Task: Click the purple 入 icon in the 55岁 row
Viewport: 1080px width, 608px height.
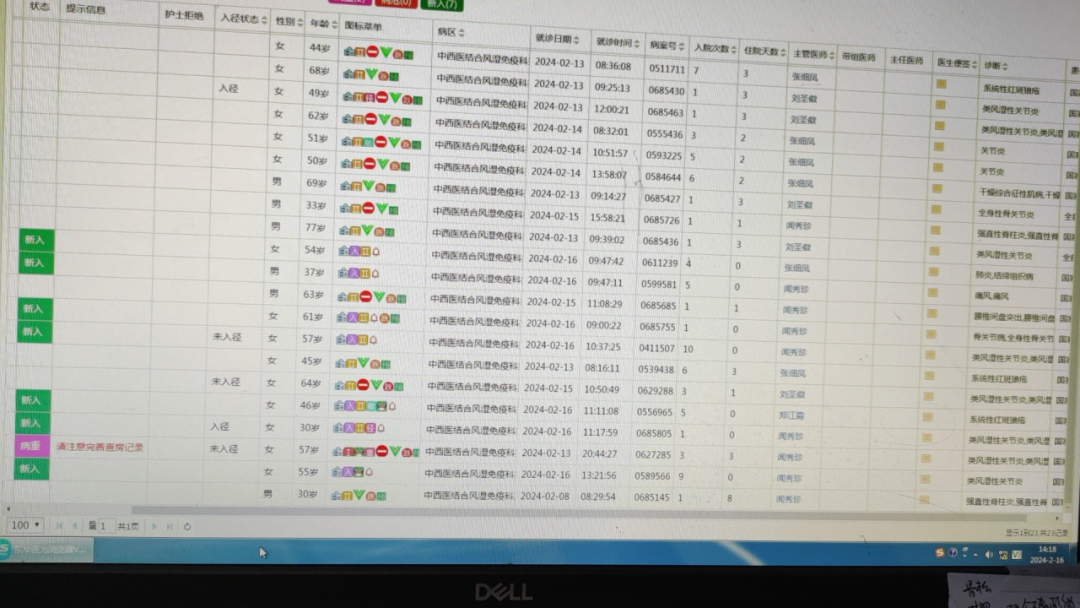Action: [x=347, y=472]
